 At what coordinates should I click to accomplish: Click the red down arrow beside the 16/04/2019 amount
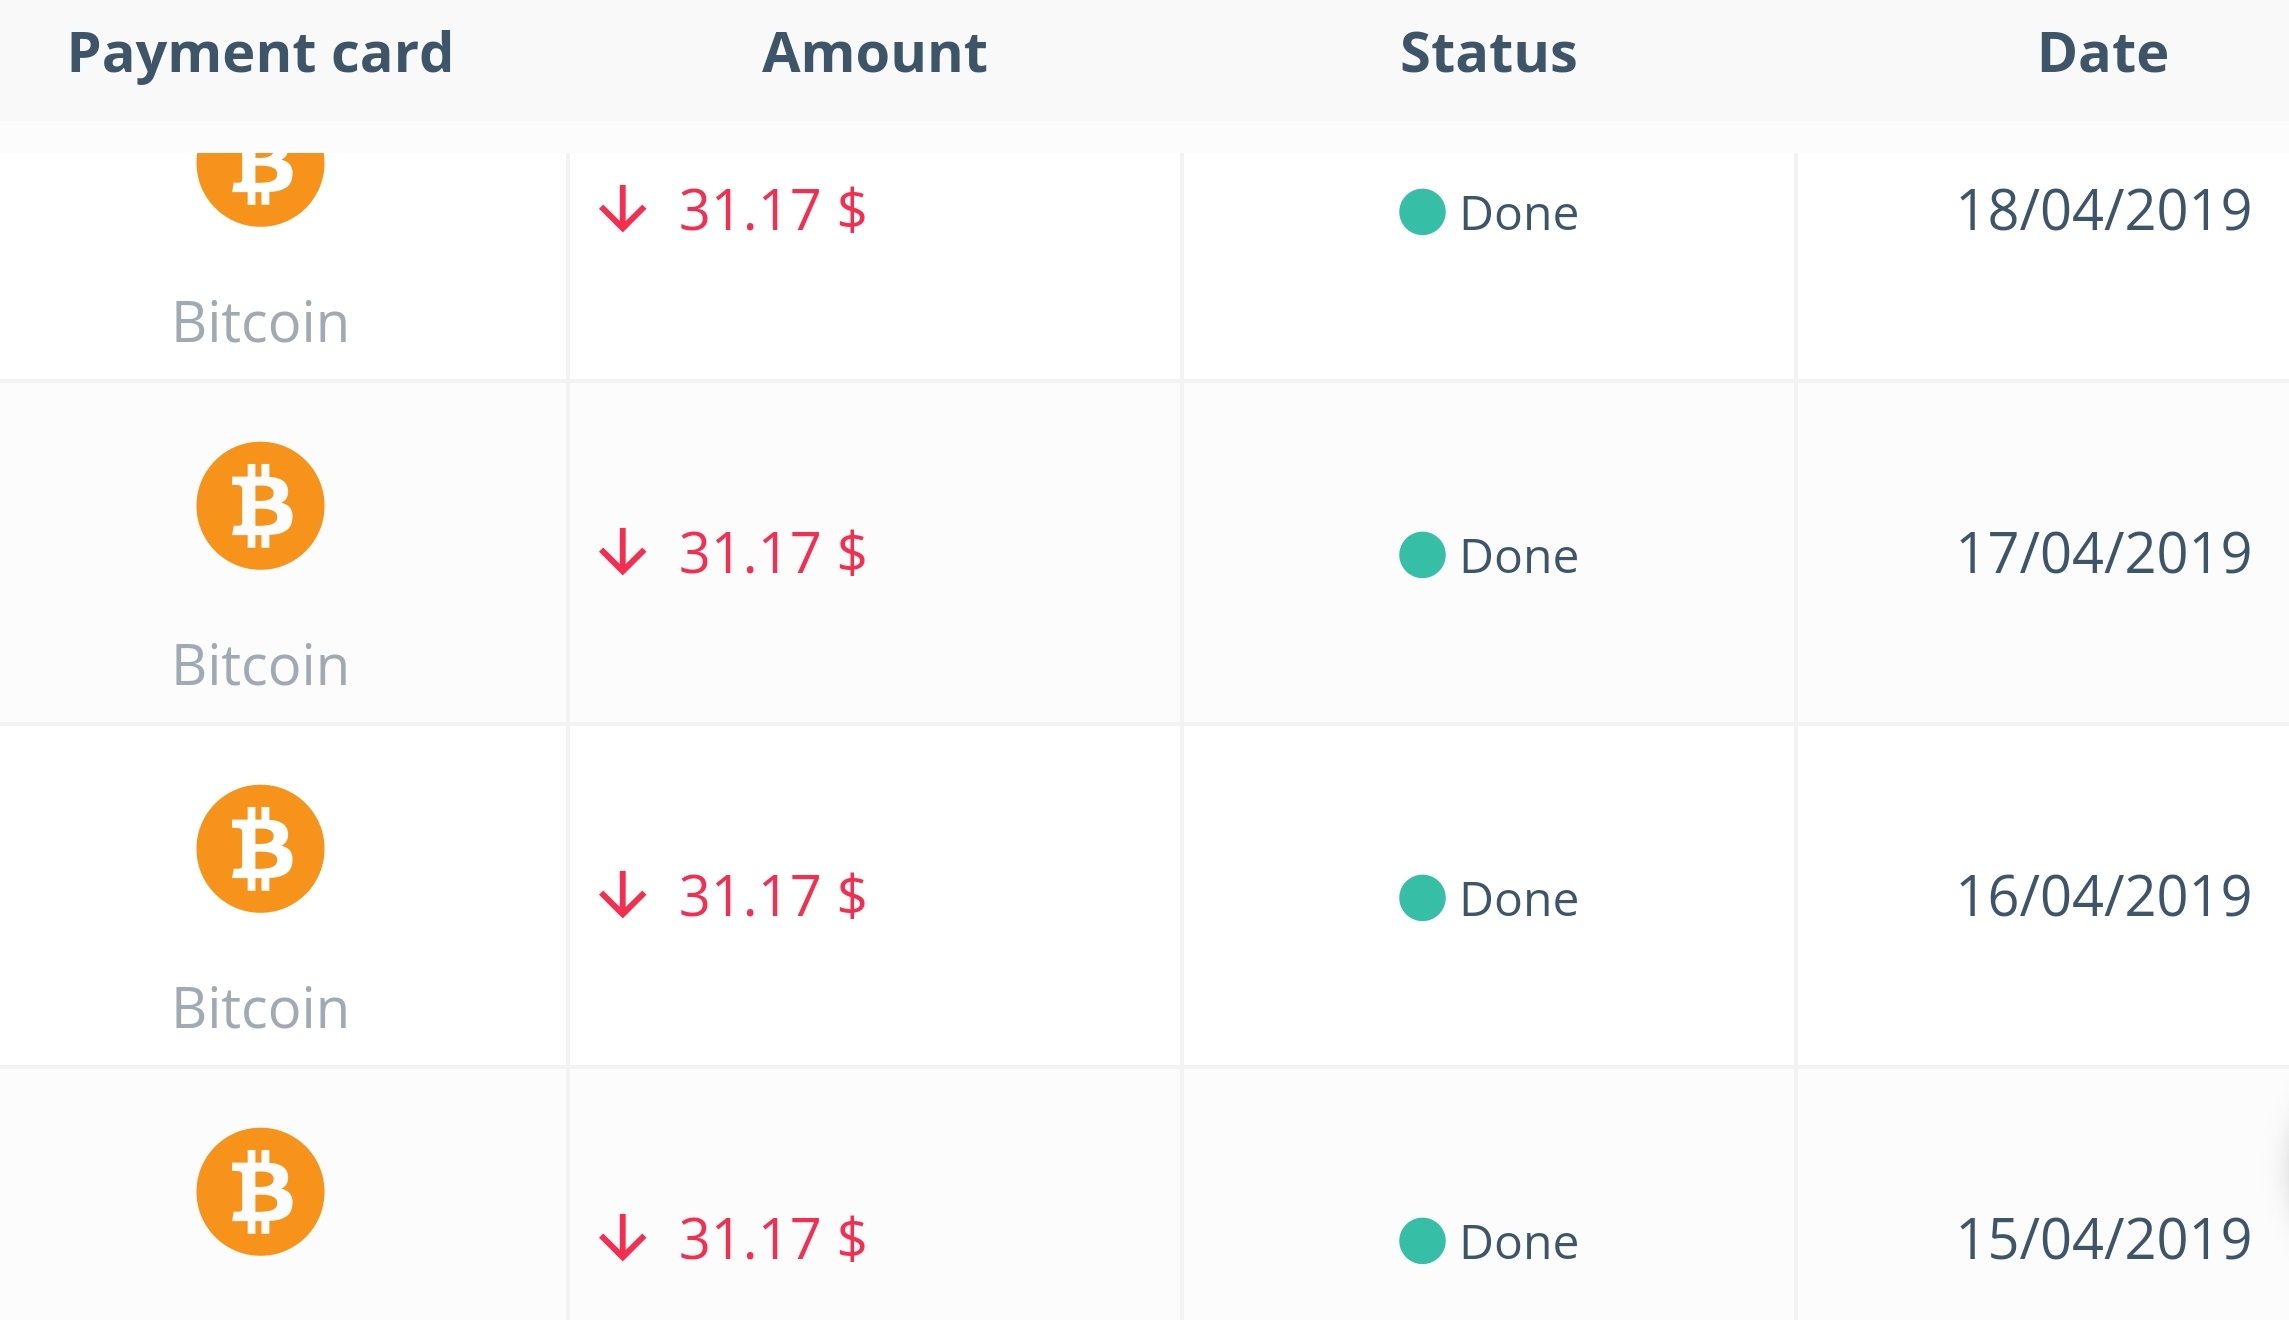point(623,895)
